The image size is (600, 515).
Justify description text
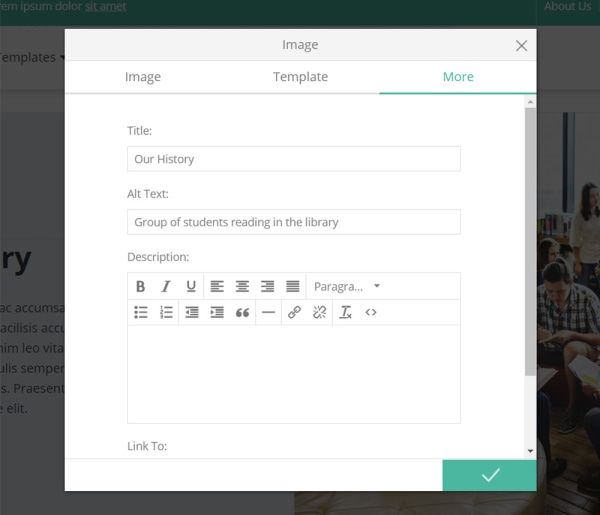point(293,286)
